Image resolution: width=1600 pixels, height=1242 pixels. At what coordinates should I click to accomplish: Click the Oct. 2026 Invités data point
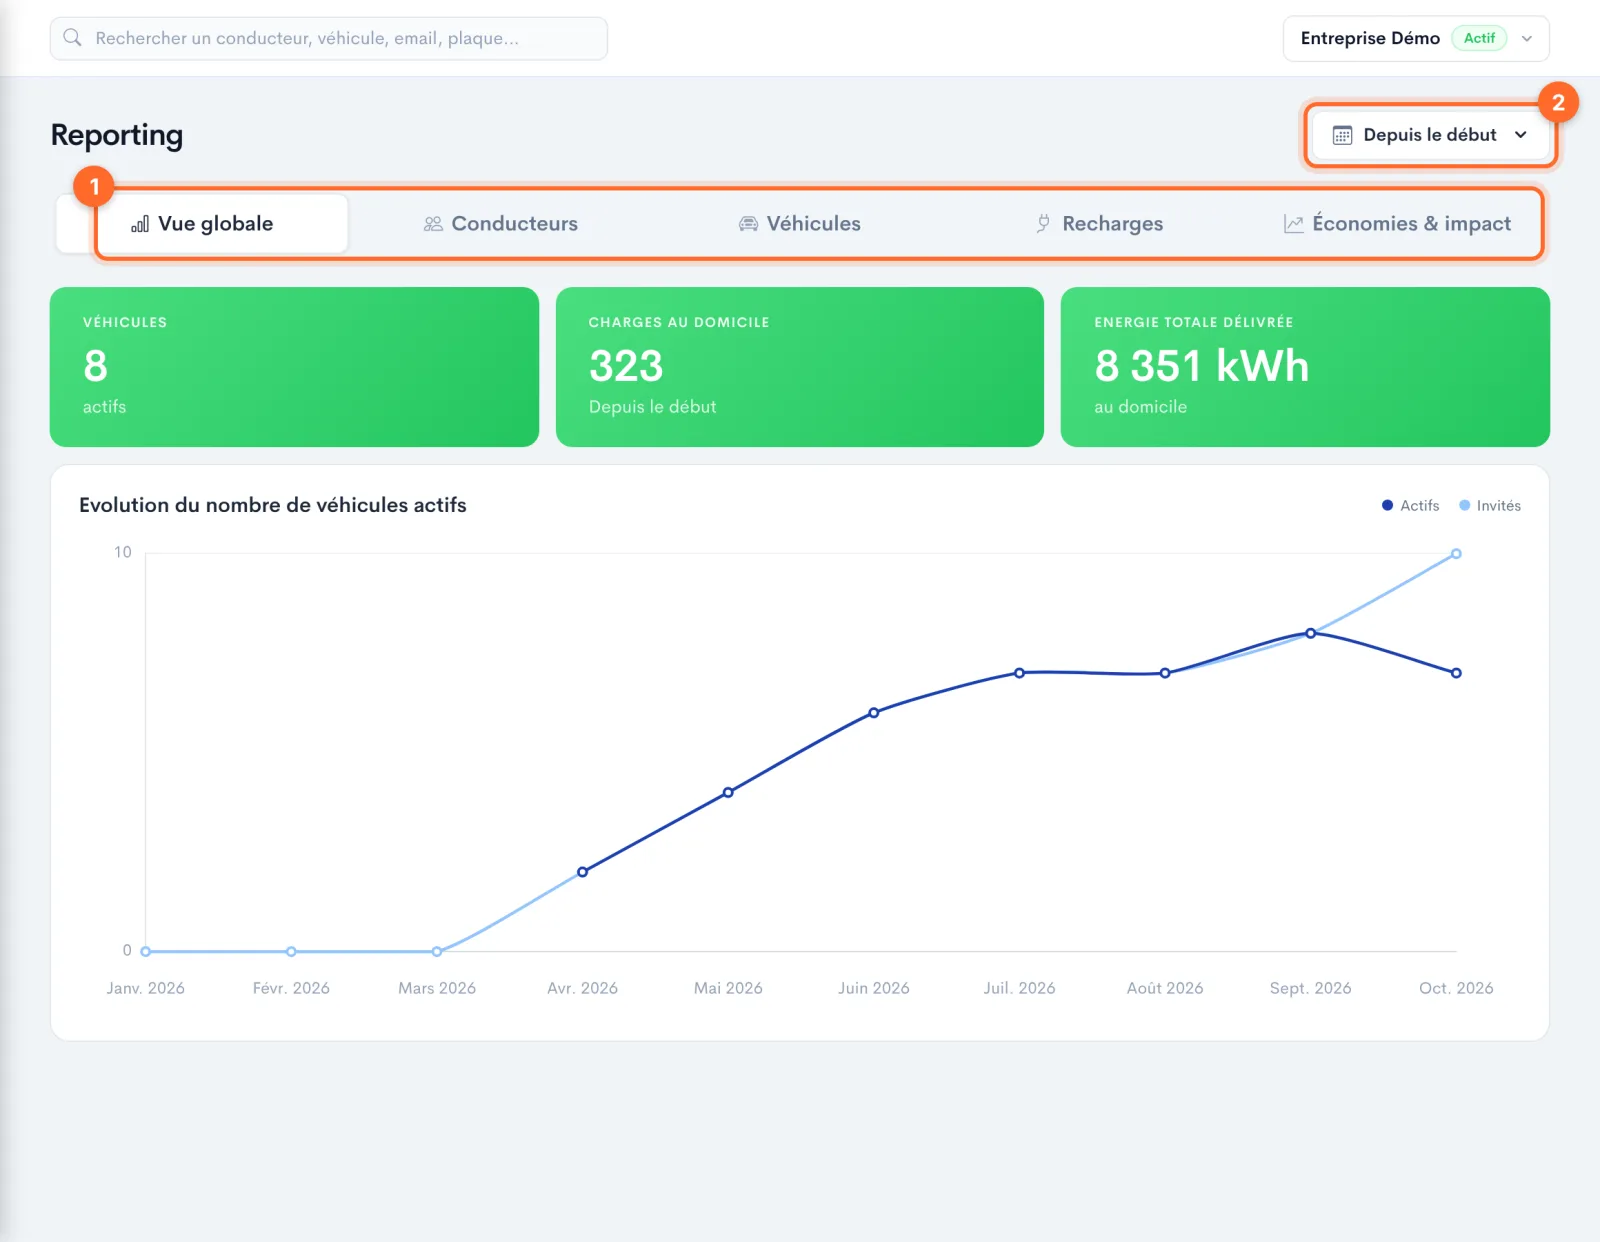(1456, 554)
